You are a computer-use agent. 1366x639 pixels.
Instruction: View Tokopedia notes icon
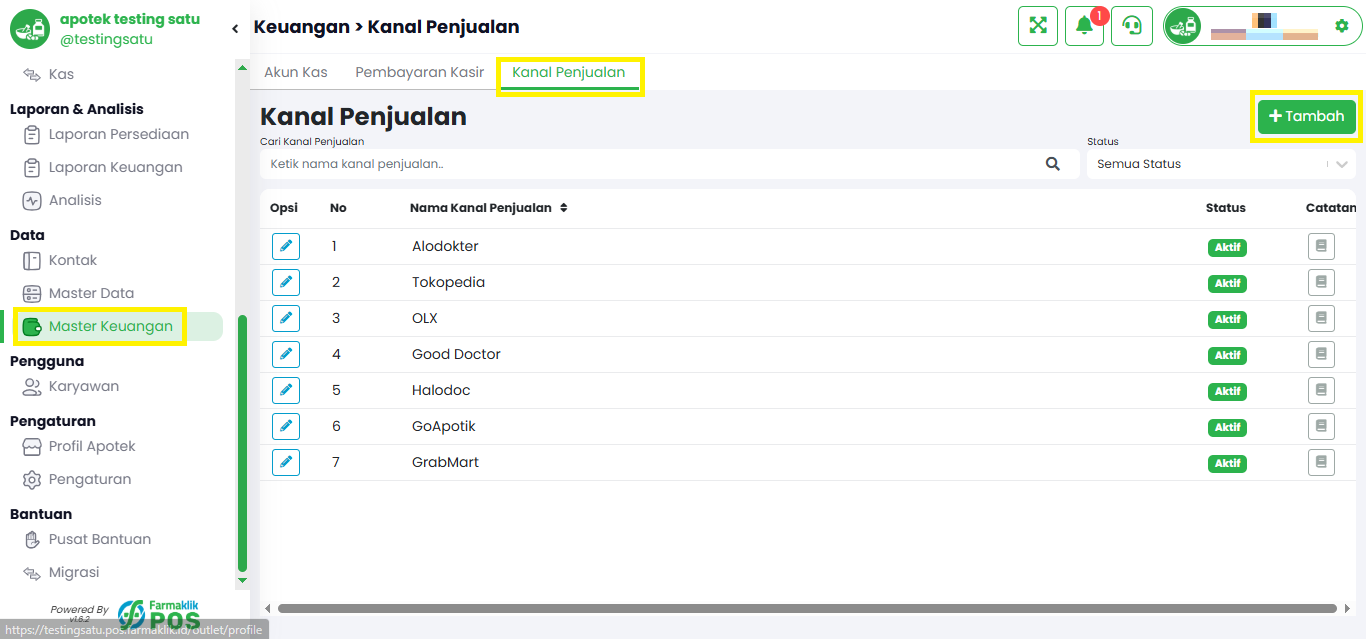1321,282
